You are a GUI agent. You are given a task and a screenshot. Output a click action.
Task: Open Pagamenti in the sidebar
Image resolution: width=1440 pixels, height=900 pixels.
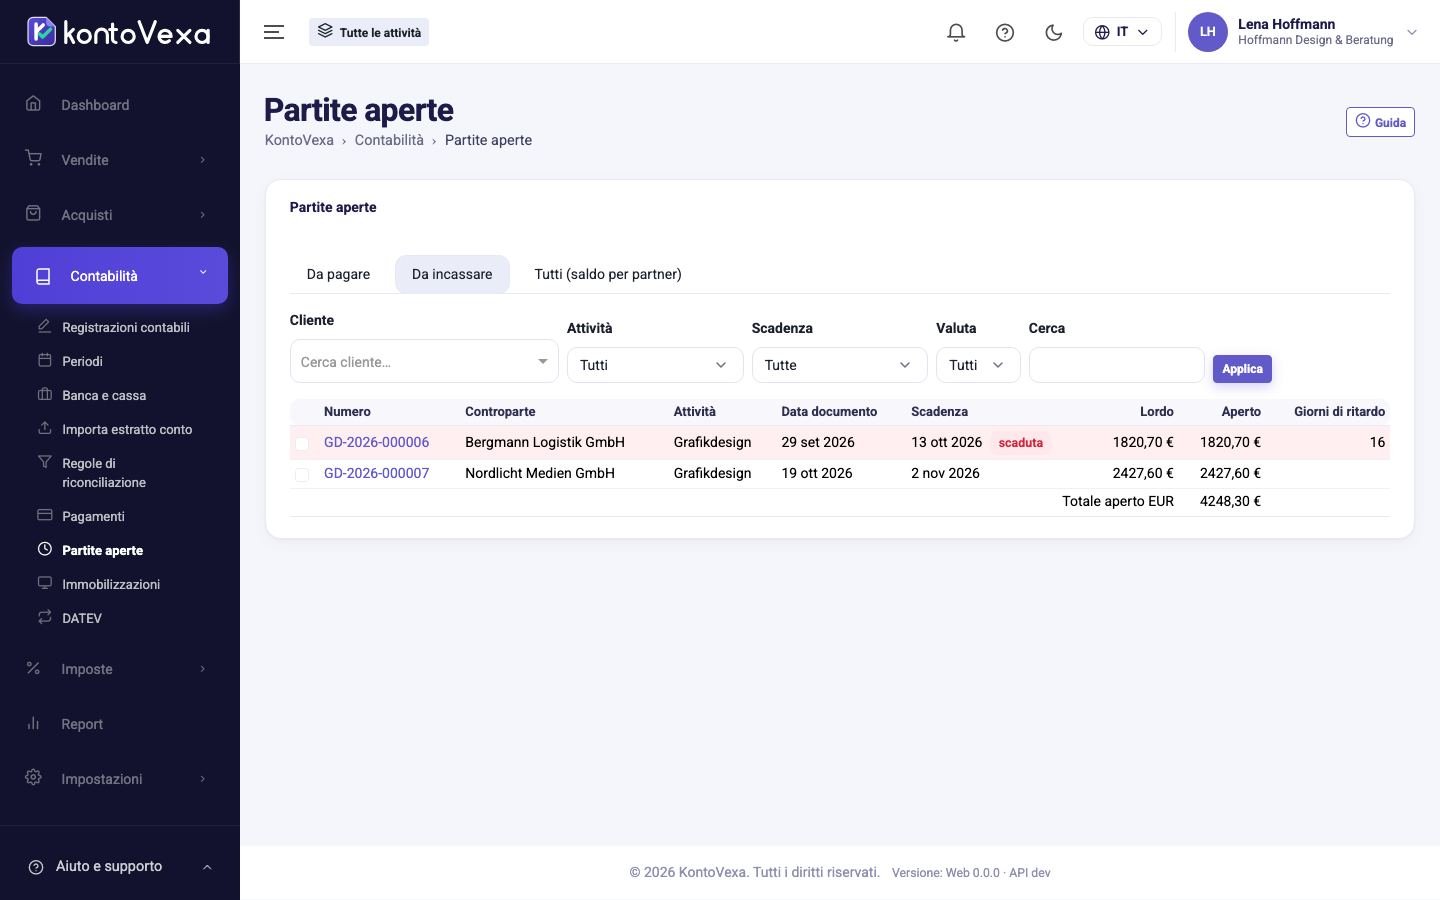pos(93,516)
